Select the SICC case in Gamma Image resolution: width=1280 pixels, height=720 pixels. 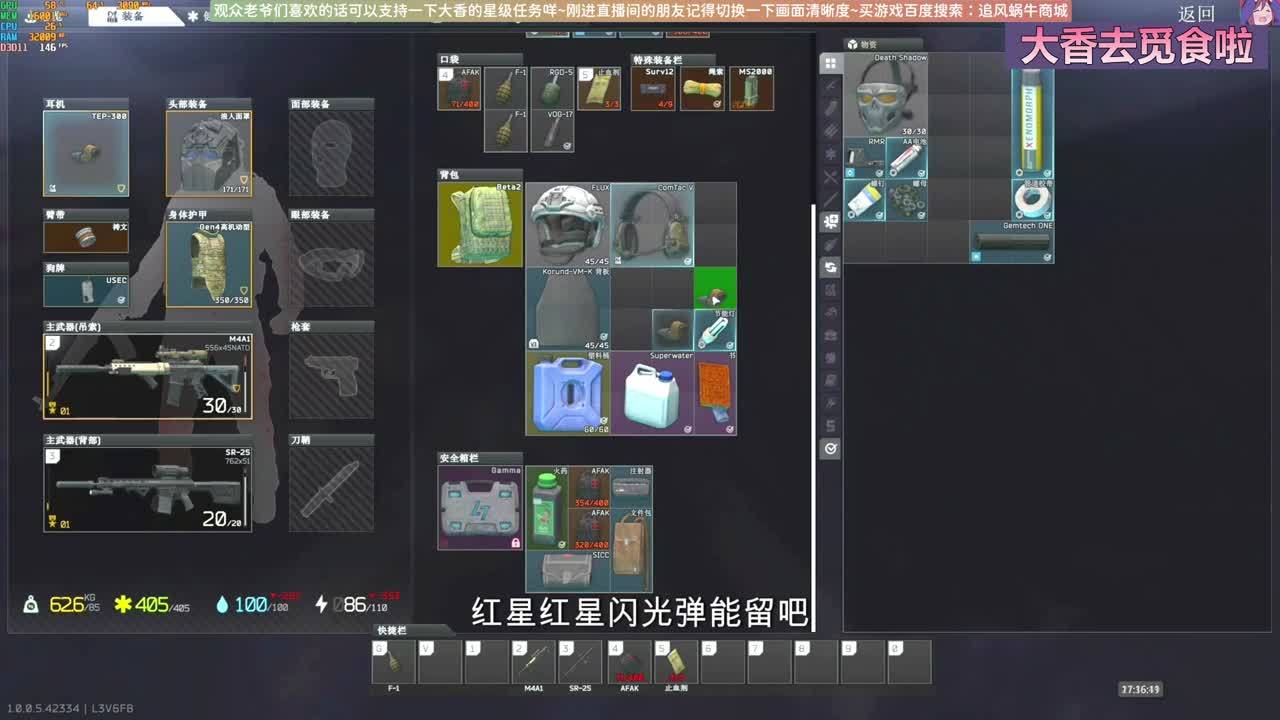[x=568, y=571]
